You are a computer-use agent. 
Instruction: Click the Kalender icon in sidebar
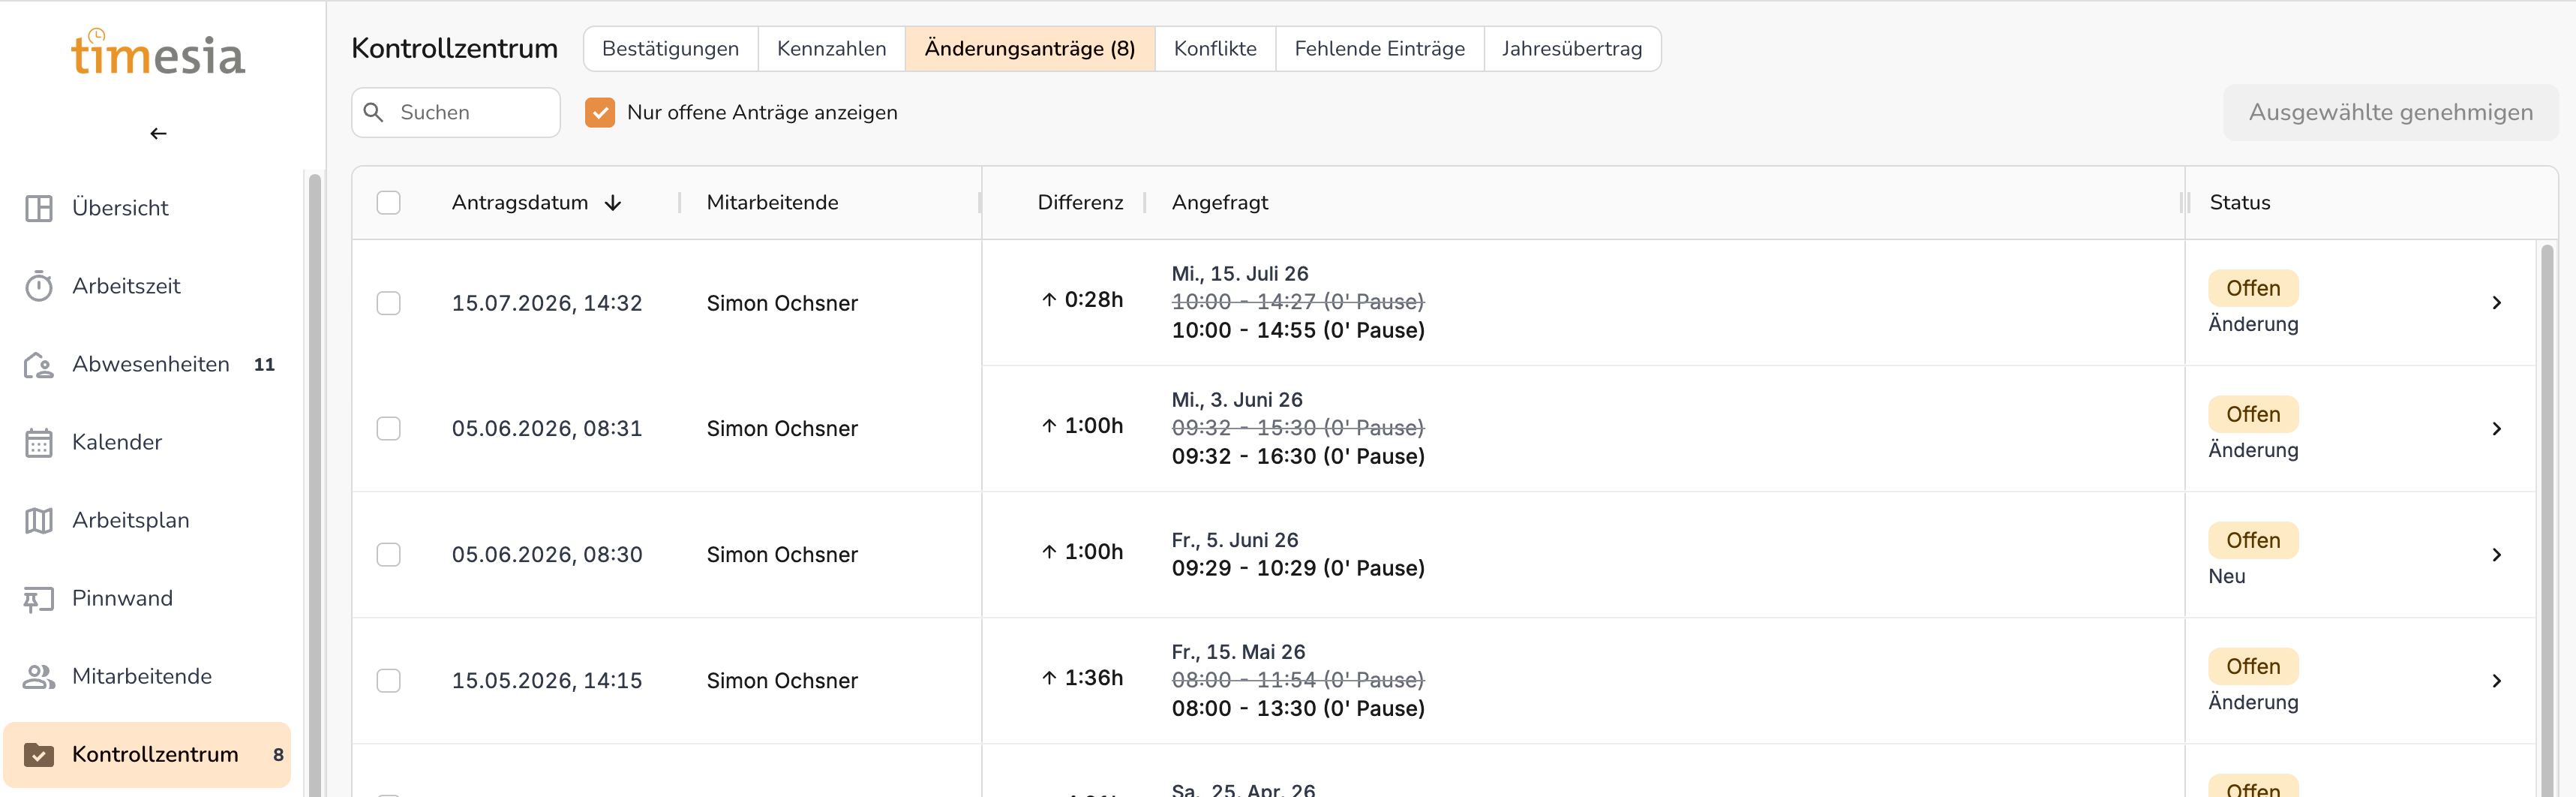pos(39,442)
